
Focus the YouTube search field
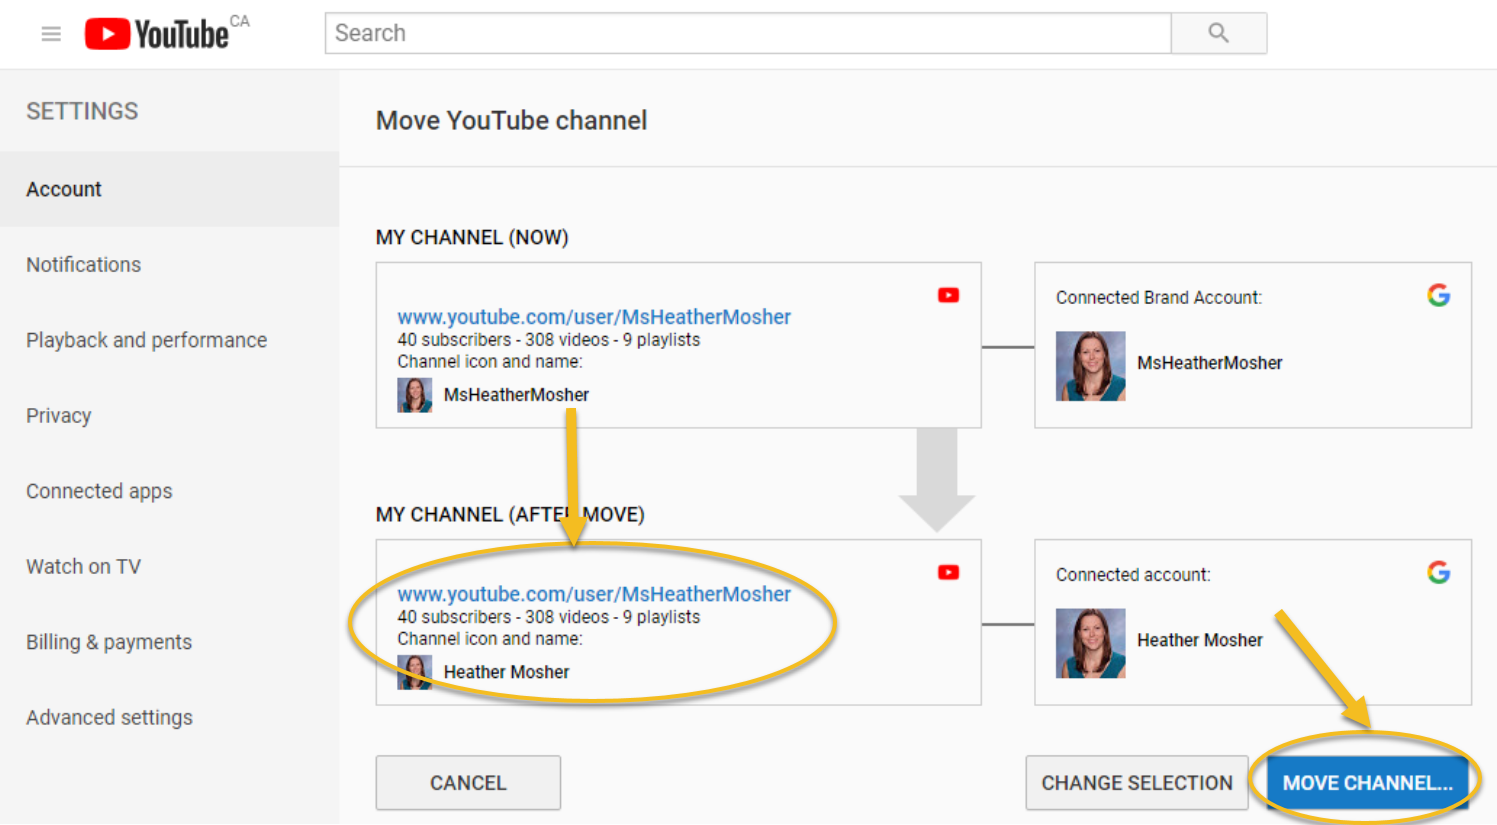point(748,33)
